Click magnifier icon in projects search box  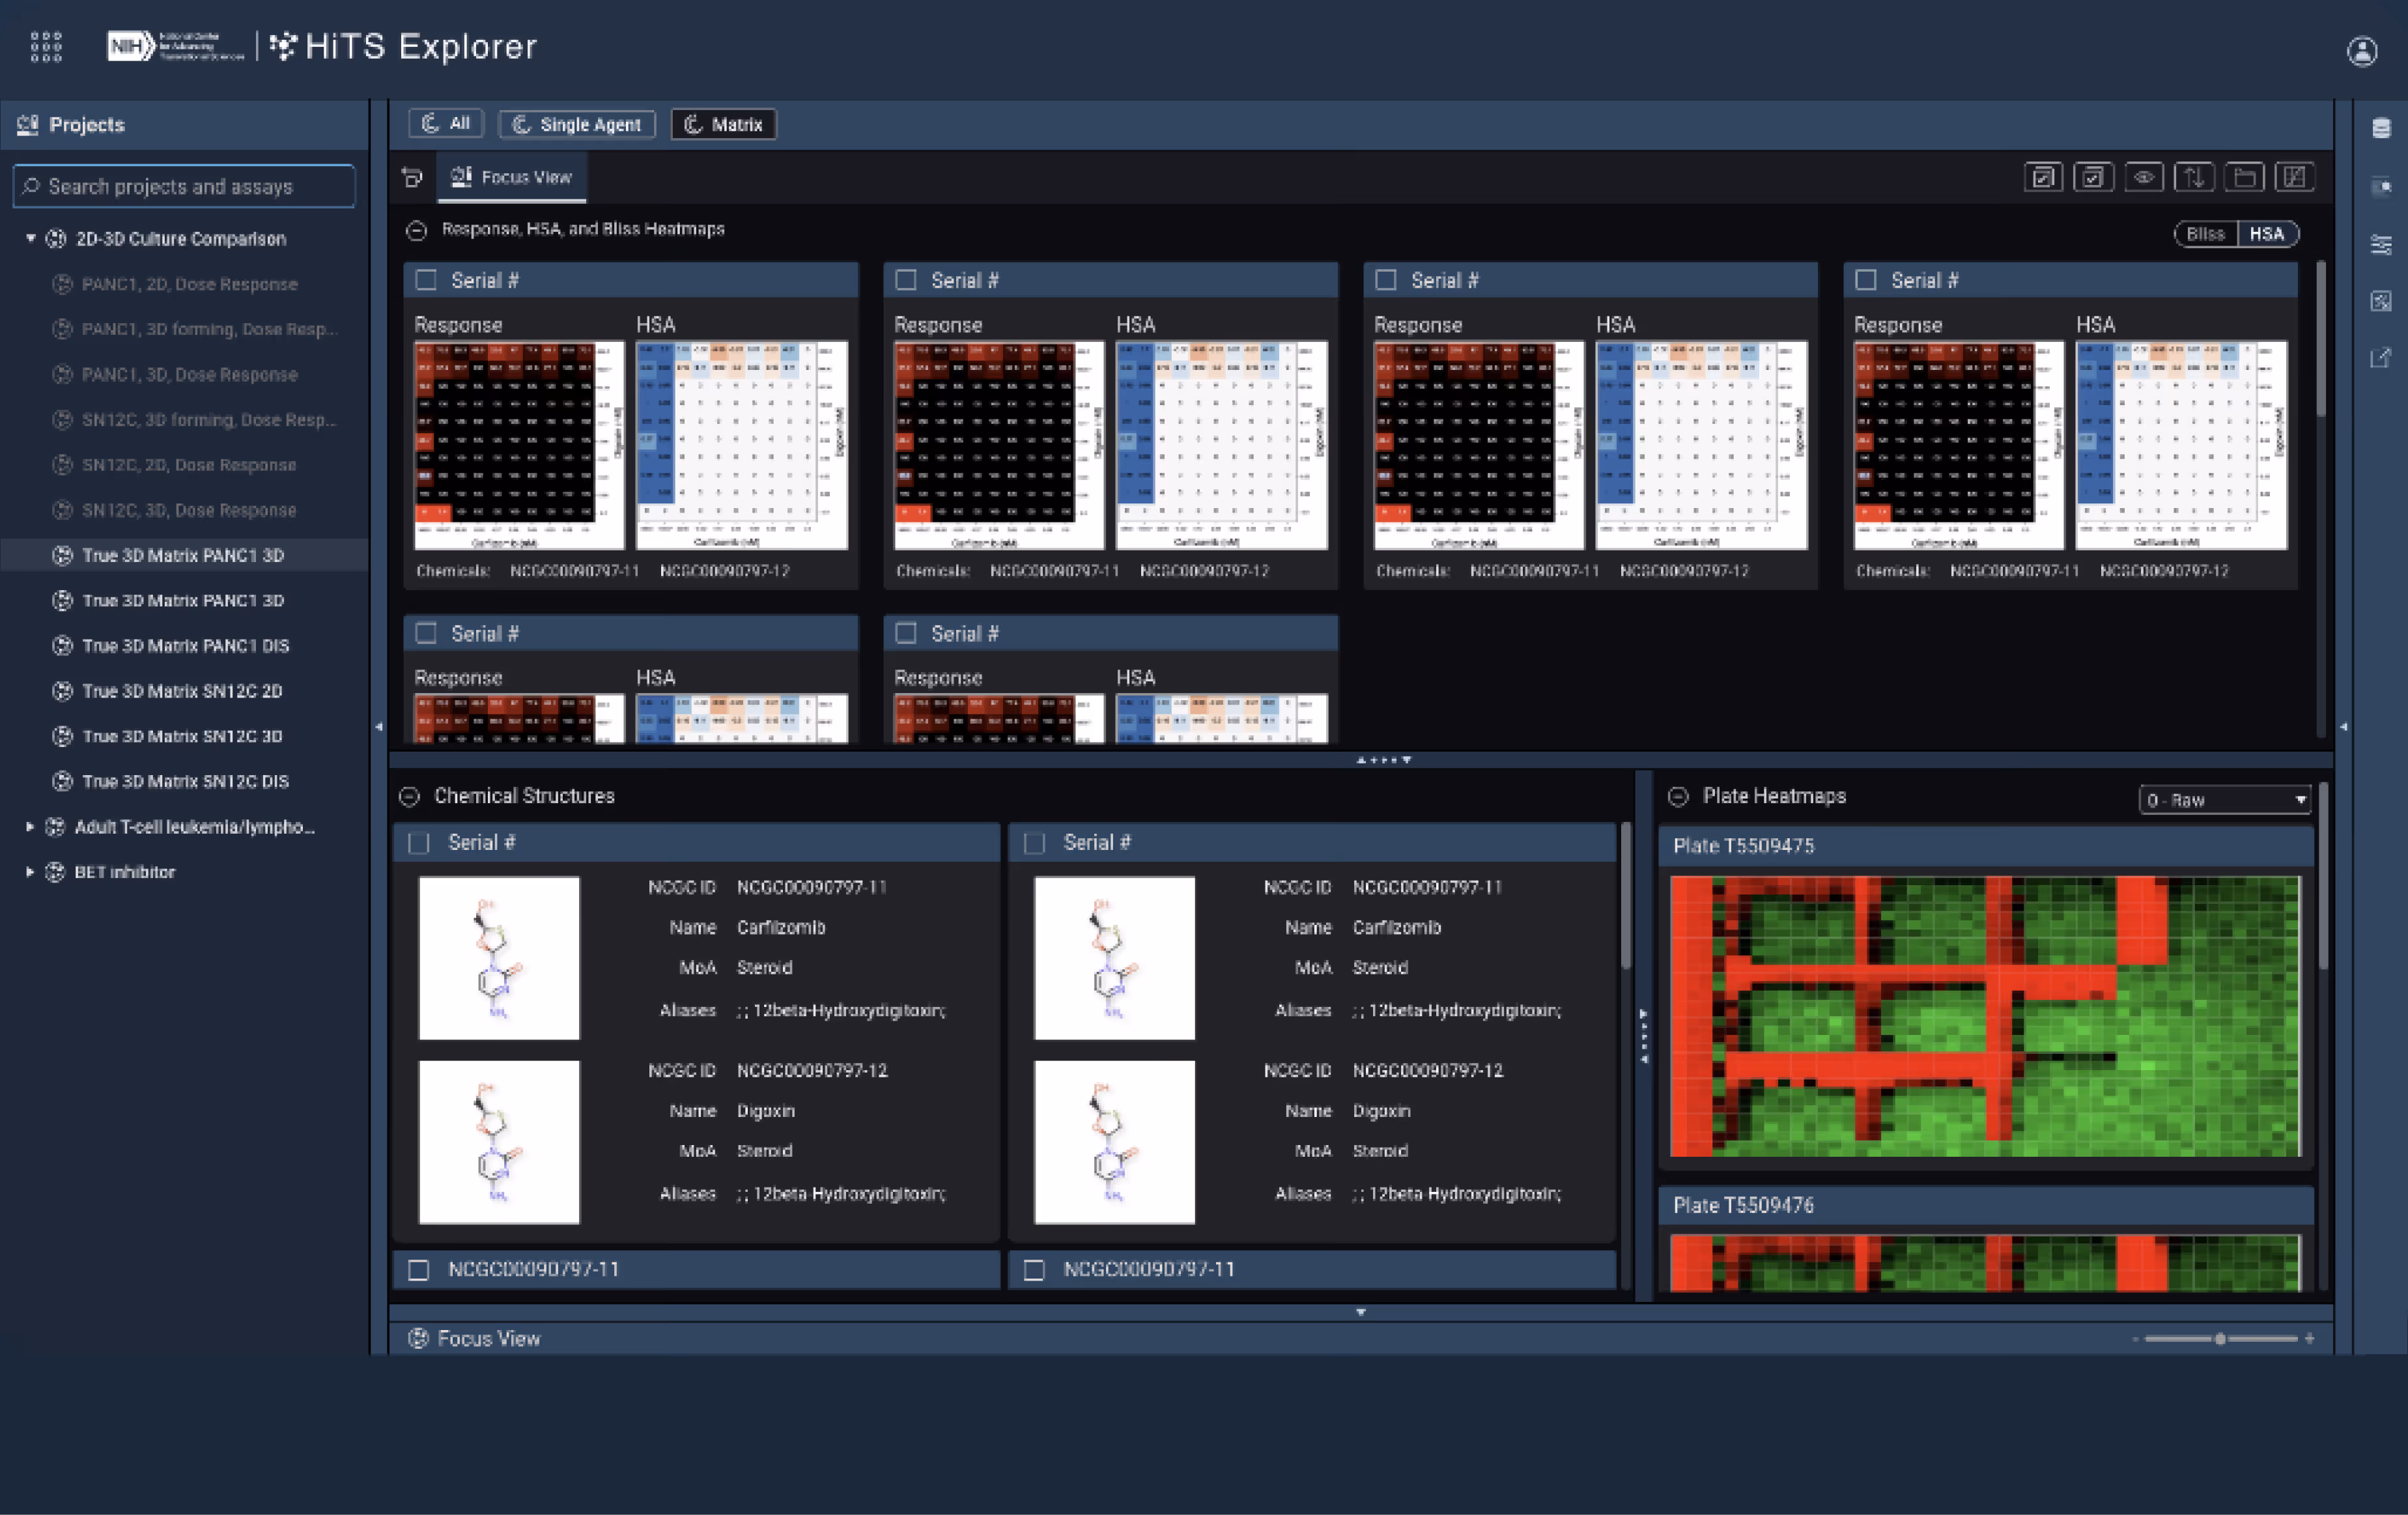coord(31,186)
